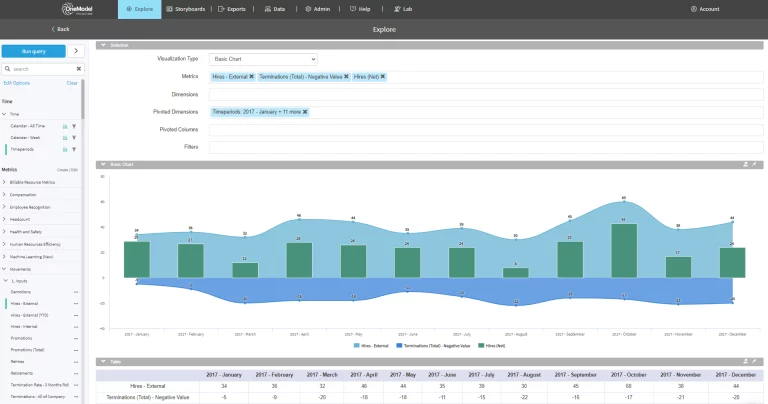The width and height of the screenshot is (768, 404).
Task: Click the arrow button beside Run query
Action: [76, 51]
